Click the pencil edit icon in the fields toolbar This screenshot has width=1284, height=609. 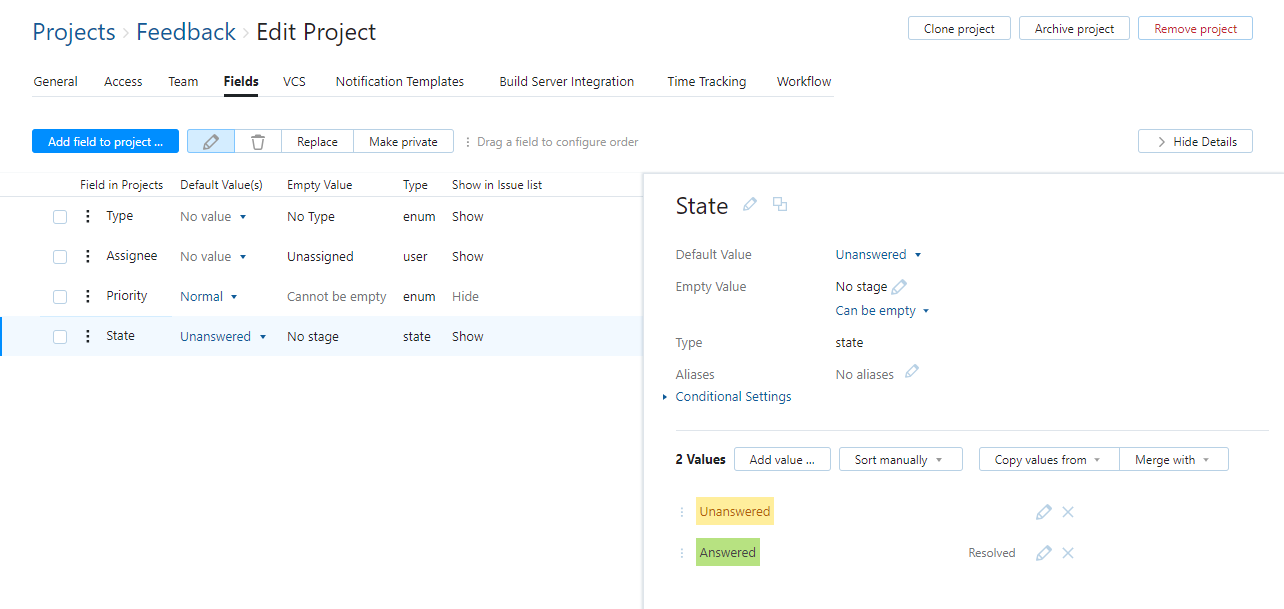211,142
